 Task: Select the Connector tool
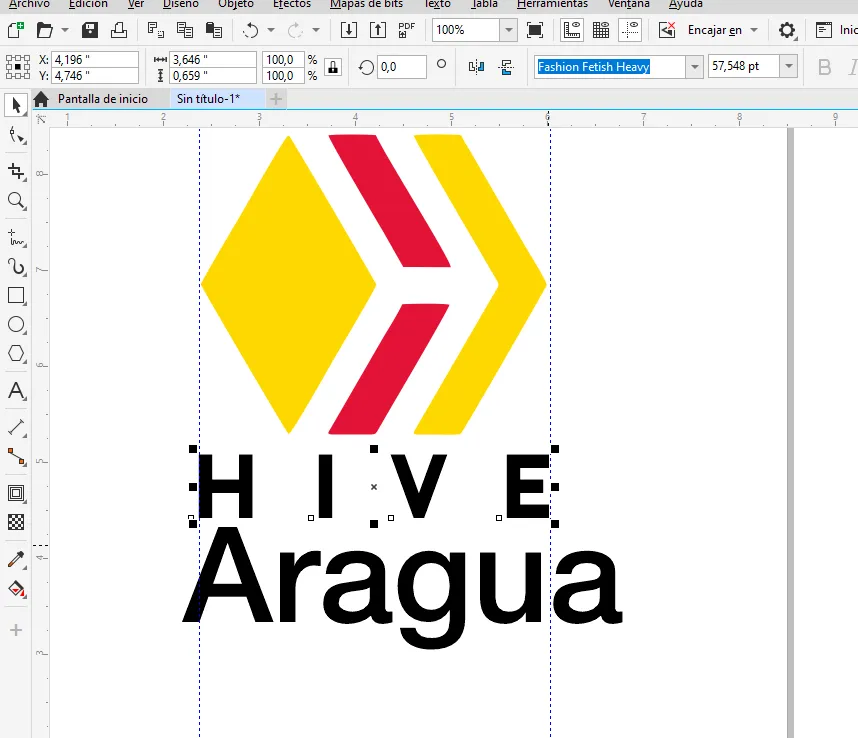pos(16,456)
